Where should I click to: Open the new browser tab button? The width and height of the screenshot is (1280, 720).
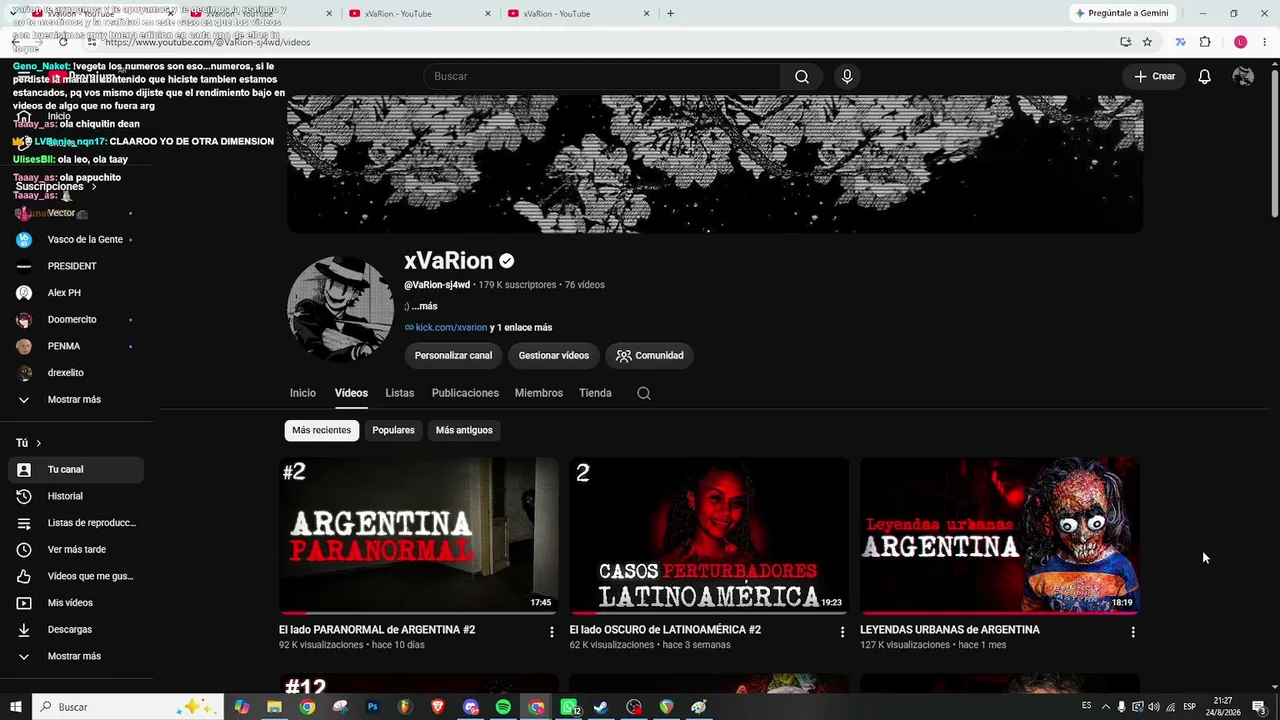(x=670, y=13)
